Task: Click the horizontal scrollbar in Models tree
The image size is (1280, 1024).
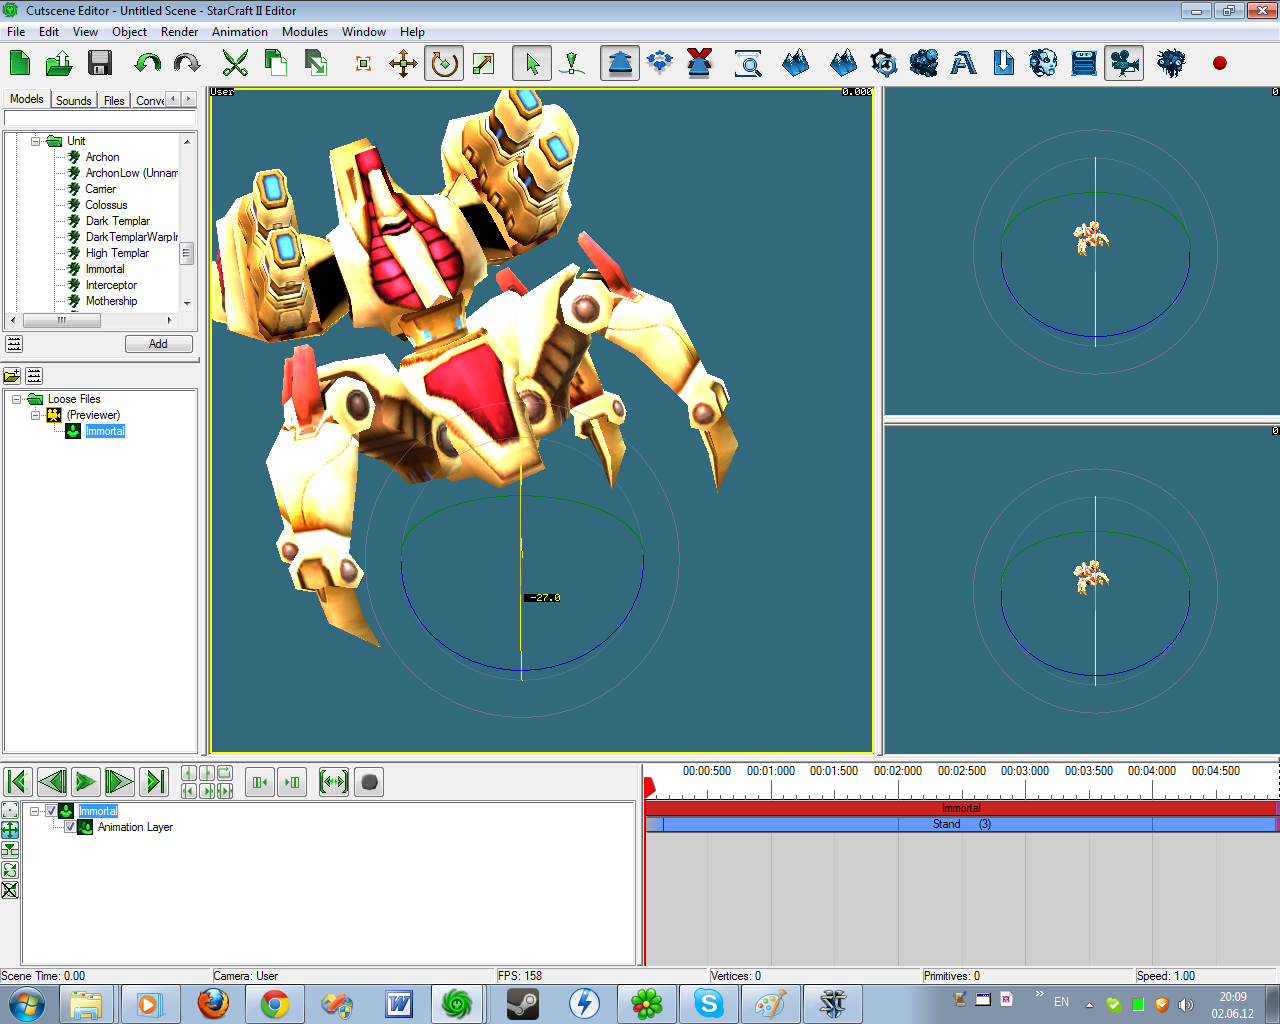Action: click(62, 320)
